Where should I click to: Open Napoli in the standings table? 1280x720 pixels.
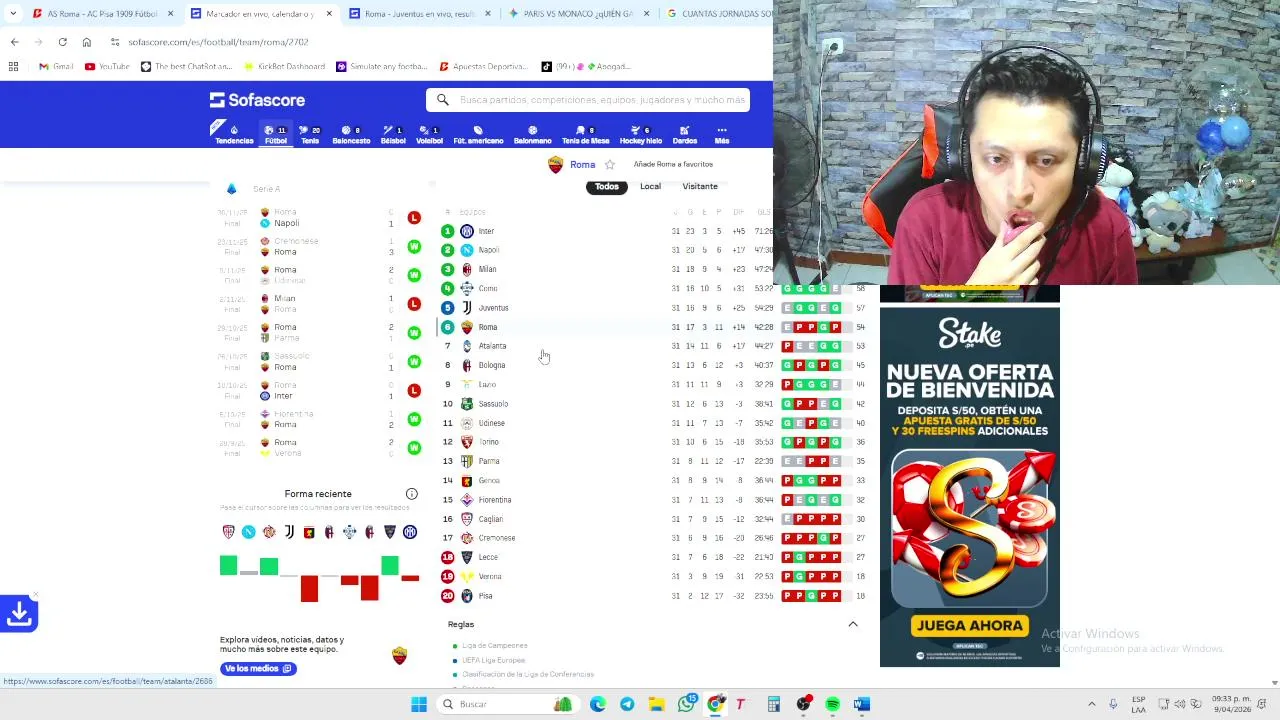(x=488, y=250)
